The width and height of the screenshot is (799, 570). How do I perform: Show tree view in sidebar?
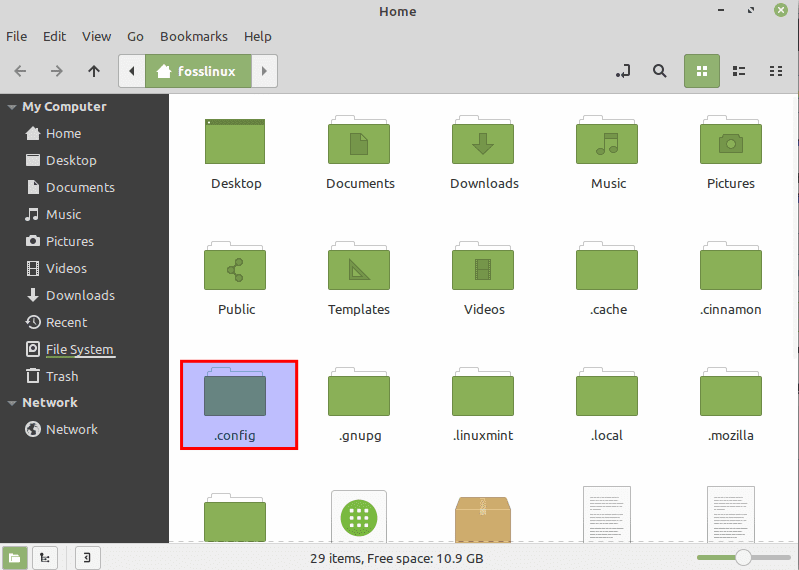[x=45, y=557]
